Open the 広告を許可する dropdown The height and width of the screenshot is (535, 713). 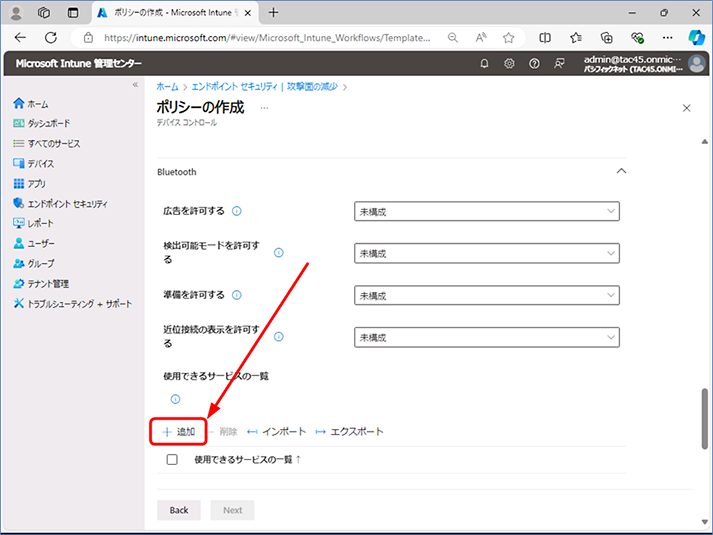point(487,211)
